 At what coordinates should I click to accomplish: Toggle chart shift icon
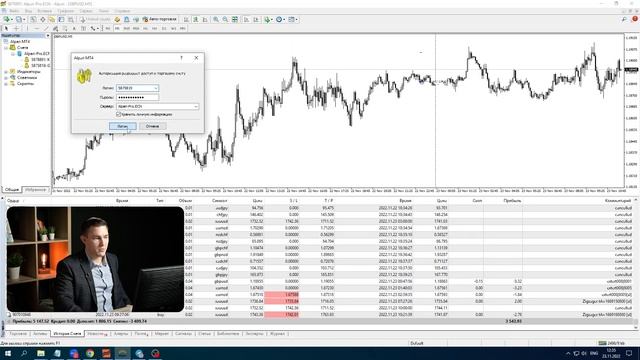(256, 19)
